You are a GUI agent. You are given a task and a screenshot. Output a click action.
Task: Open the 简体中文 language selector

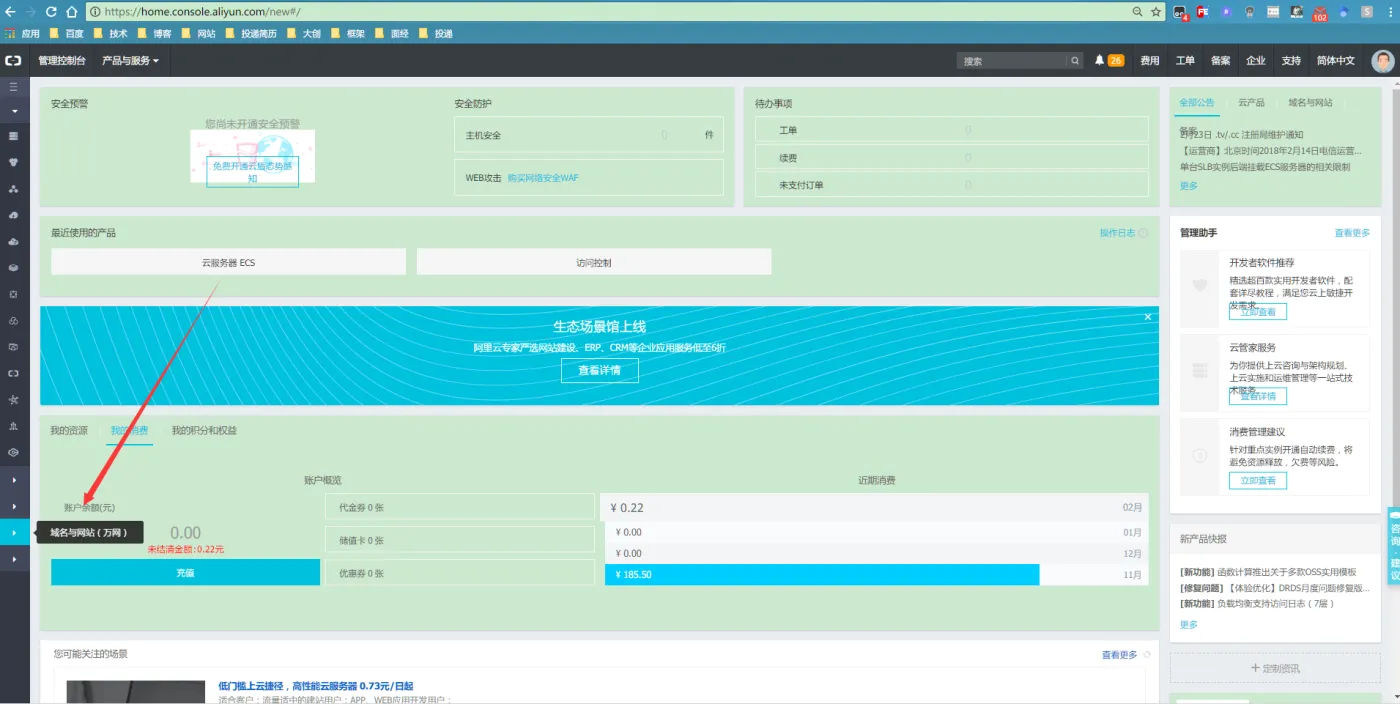click(1336, 61)
